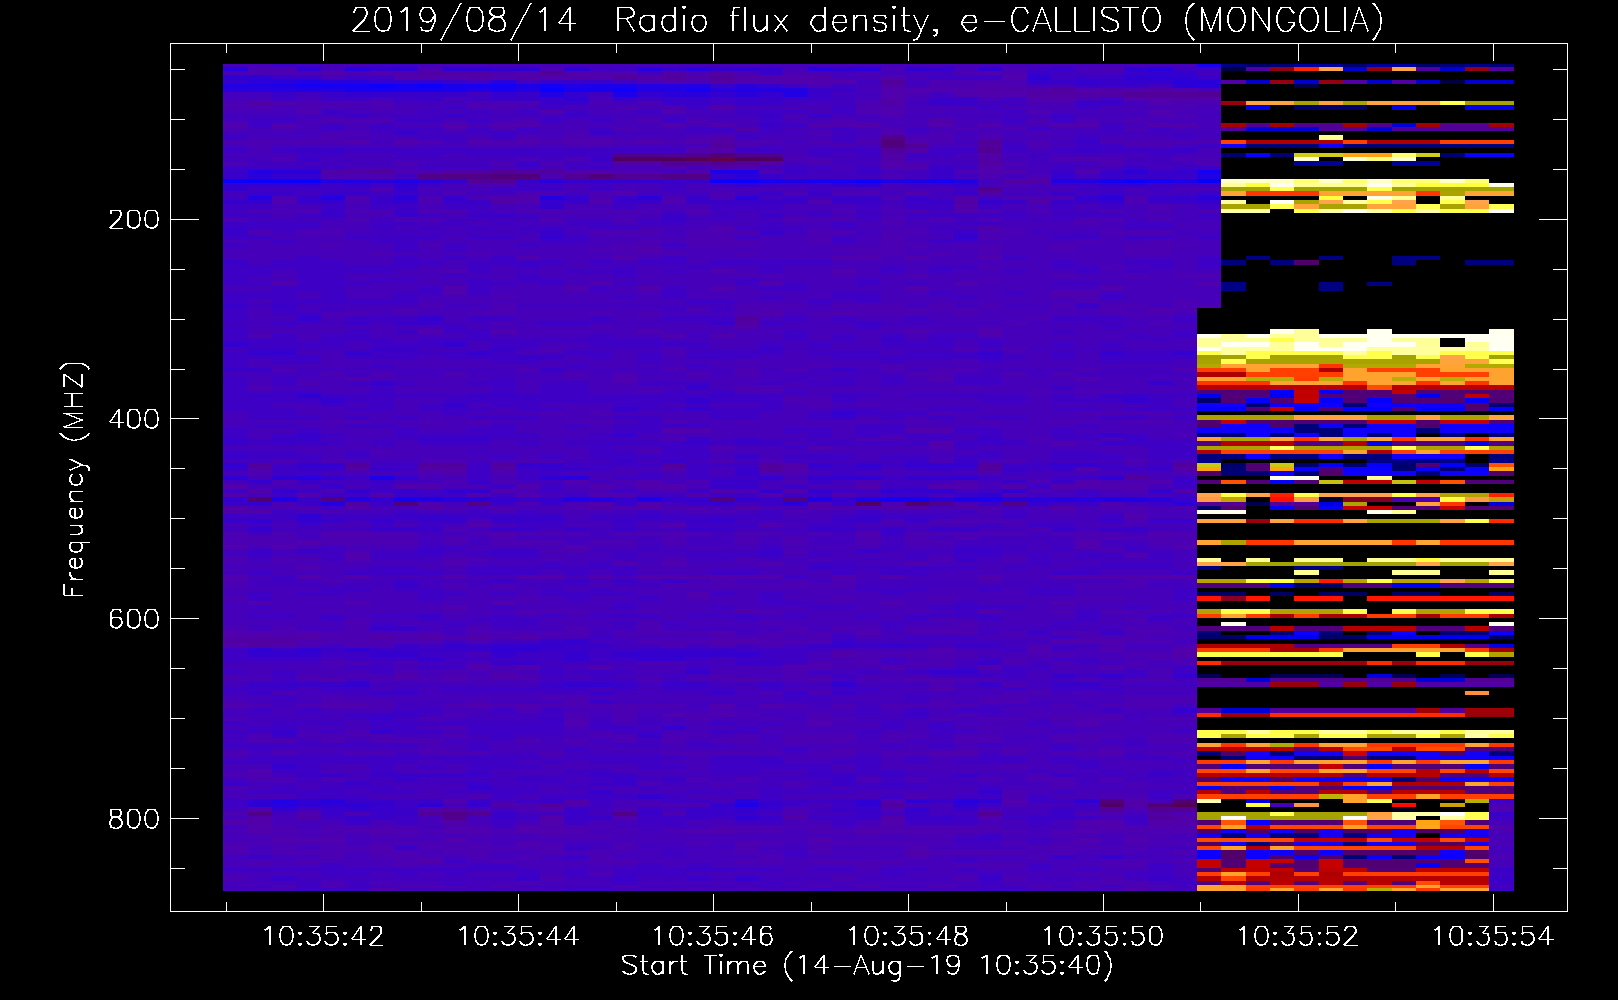Screen dimensions: 1618x1000
Task: Click the 10:35:48 time tick label
Action: 908,936
